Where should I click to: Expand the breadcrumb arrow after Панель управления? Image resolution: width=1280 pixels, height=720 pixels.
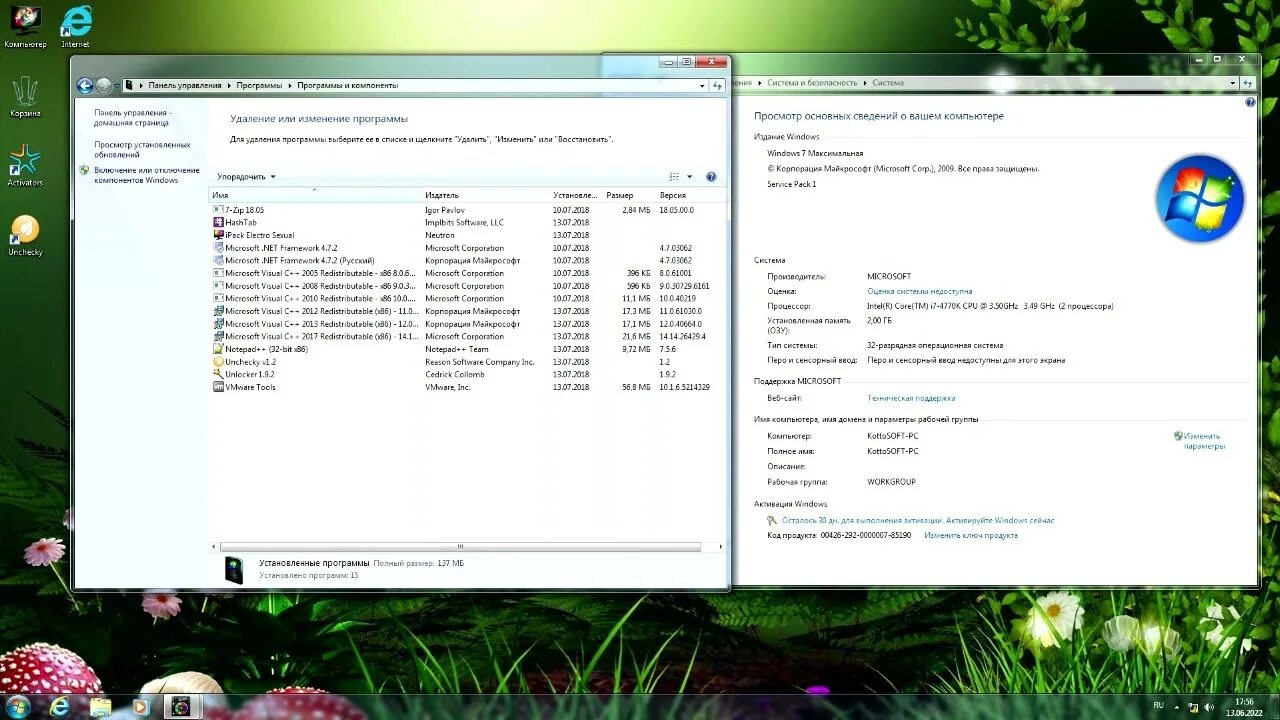pos(229,86)
